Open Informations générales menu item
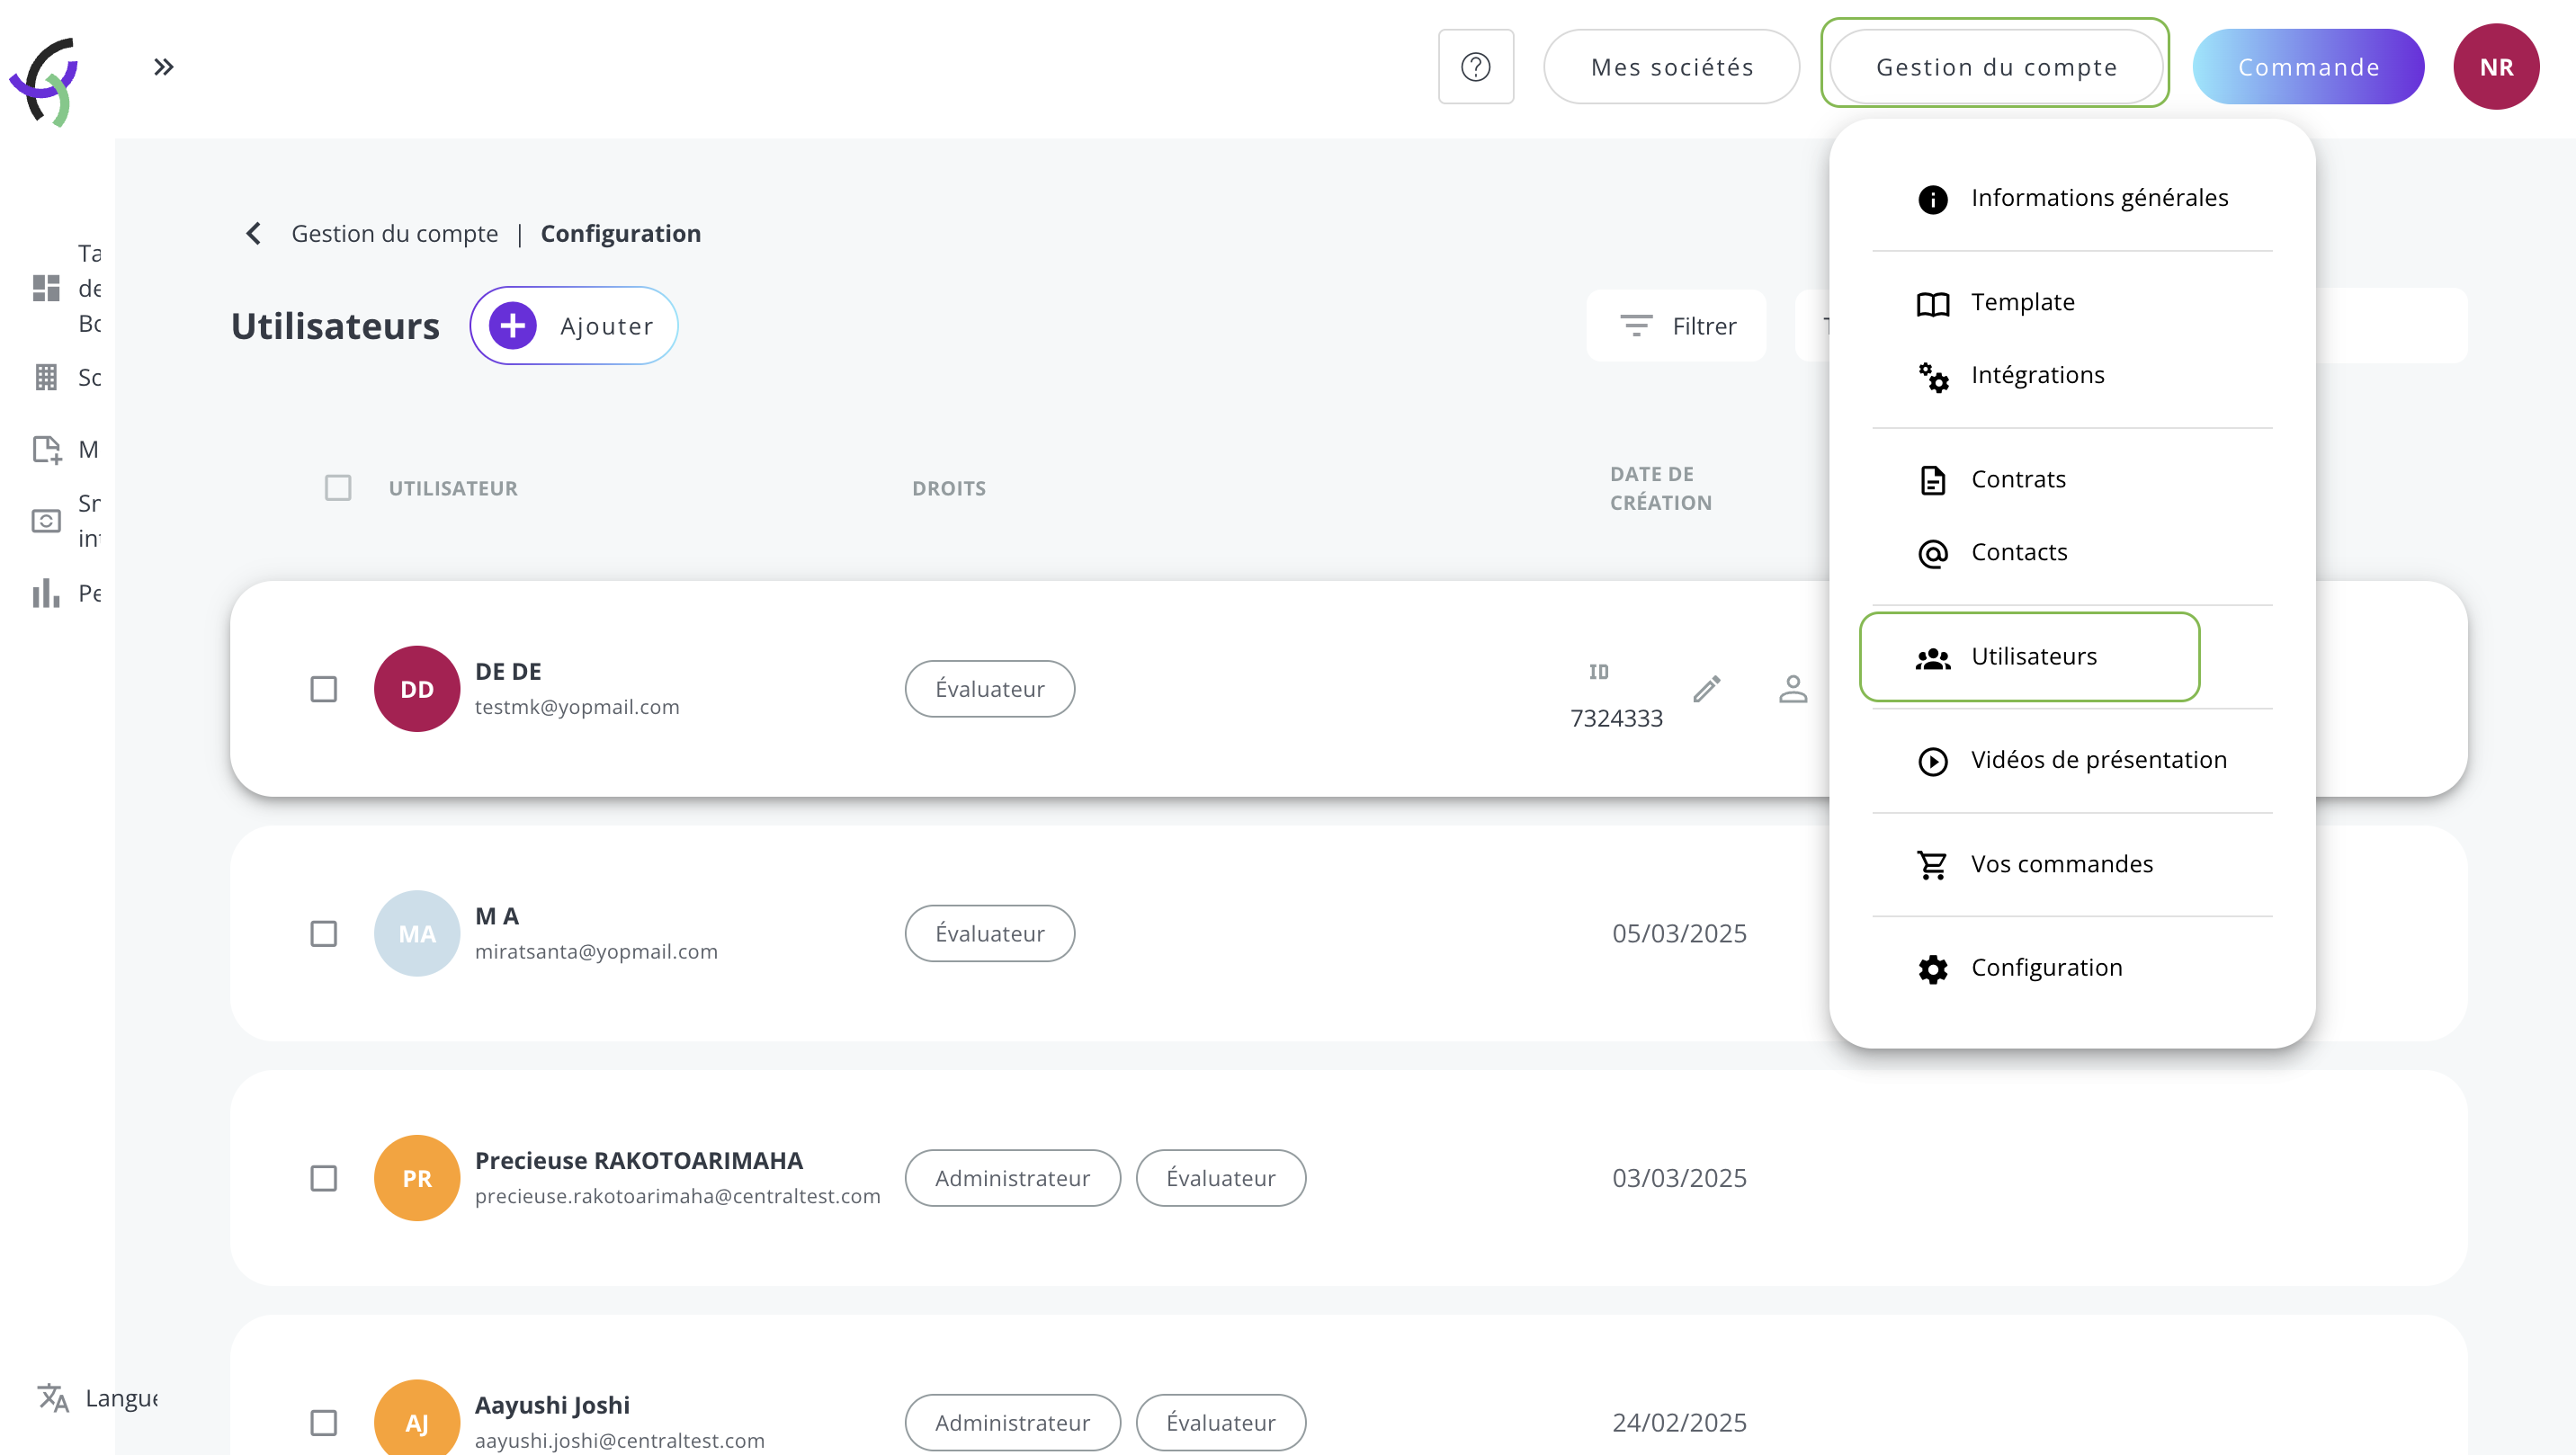The height and width of the screenshot is (1455, 2576). coord(2072,198)
